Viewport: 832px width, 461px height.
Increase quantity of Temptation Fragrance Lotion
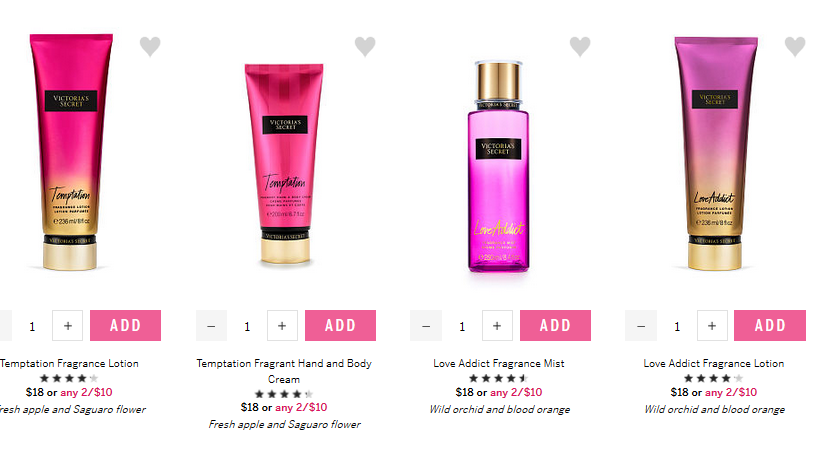click(67, 326)
